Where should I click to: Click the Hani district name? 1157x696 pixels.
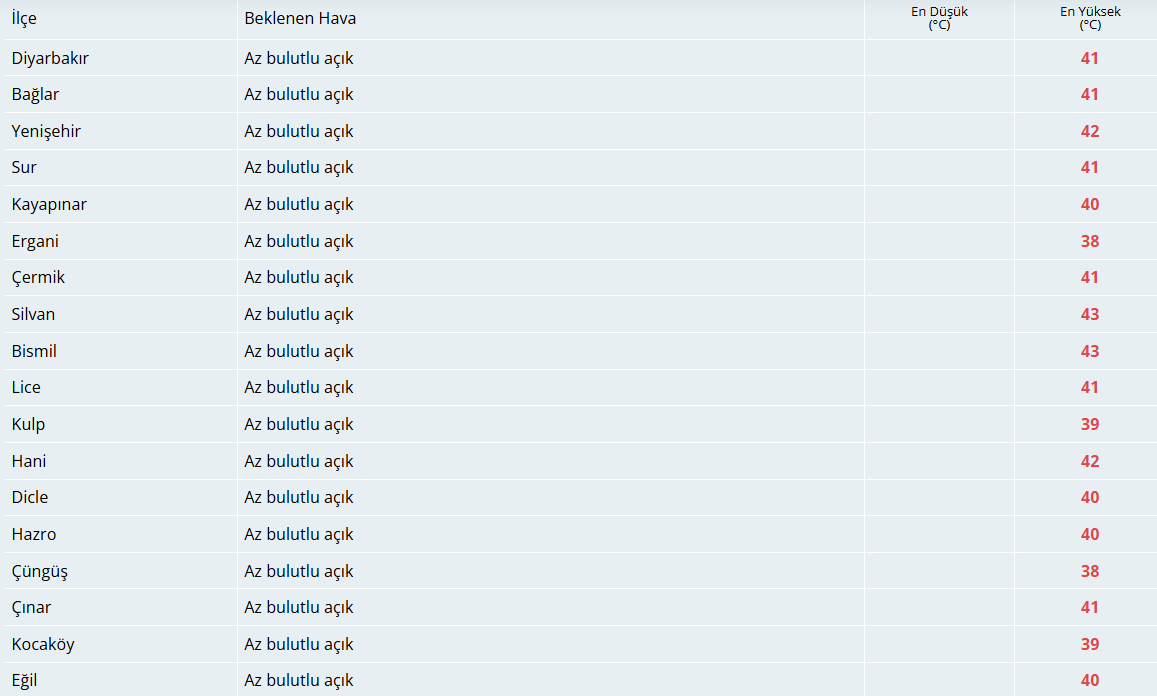click(29, 461)
